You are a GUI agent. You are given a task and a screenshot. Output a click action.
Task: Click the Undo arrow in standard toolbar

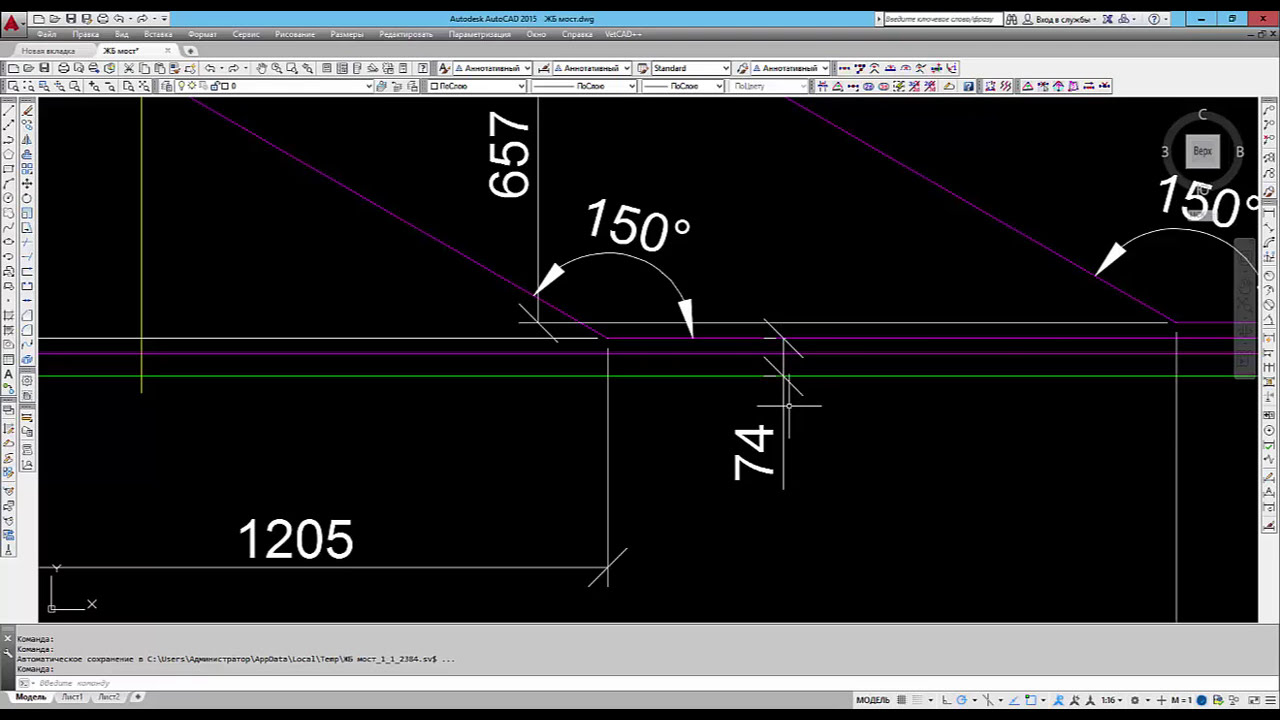(x=210, y=68)
